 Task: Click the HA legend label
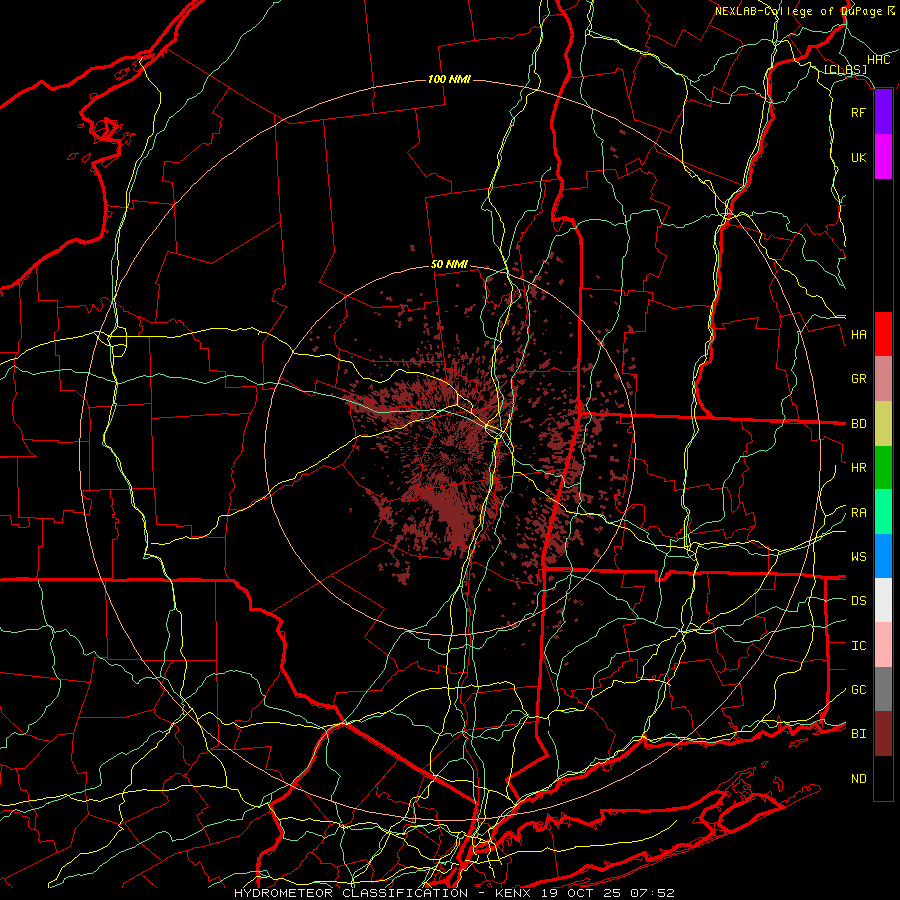point(858,335)
